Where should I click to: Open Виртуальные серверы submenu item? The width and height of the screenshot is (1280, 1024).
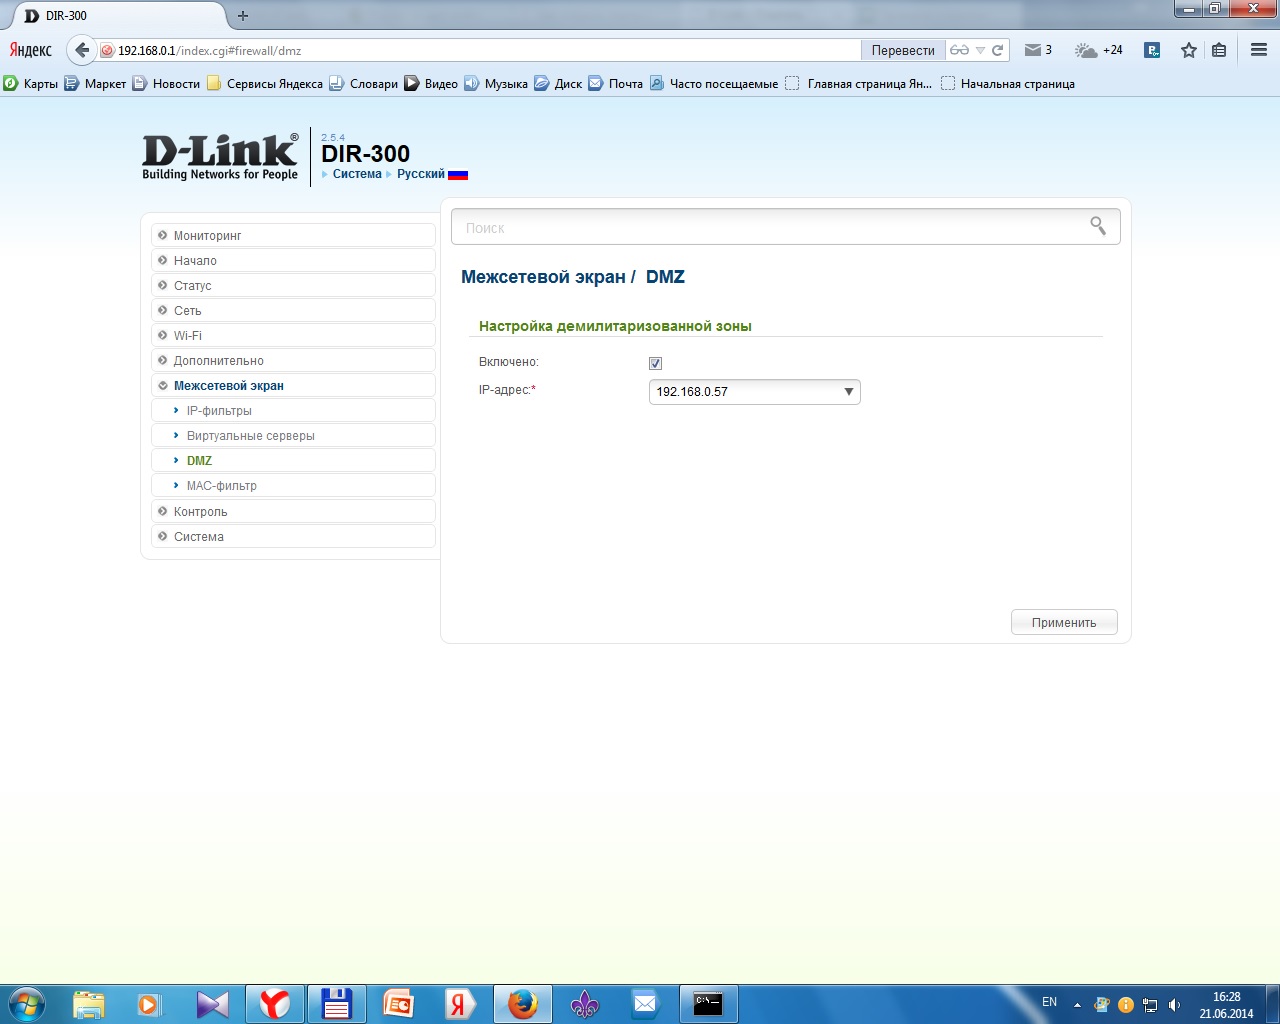point(293,435)
